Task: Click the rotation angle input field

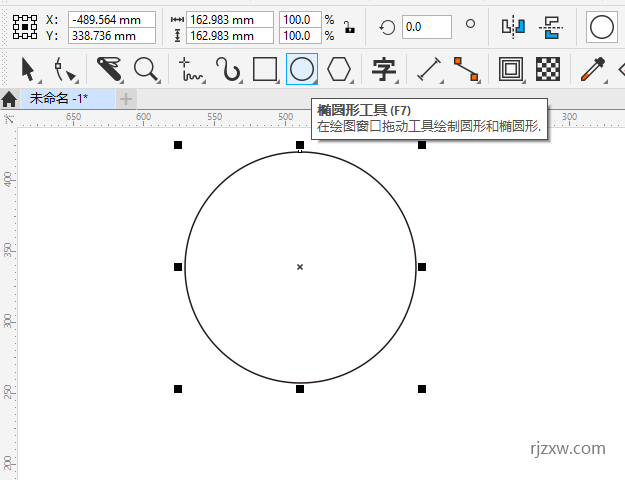Action: click(x=425, y=27)
